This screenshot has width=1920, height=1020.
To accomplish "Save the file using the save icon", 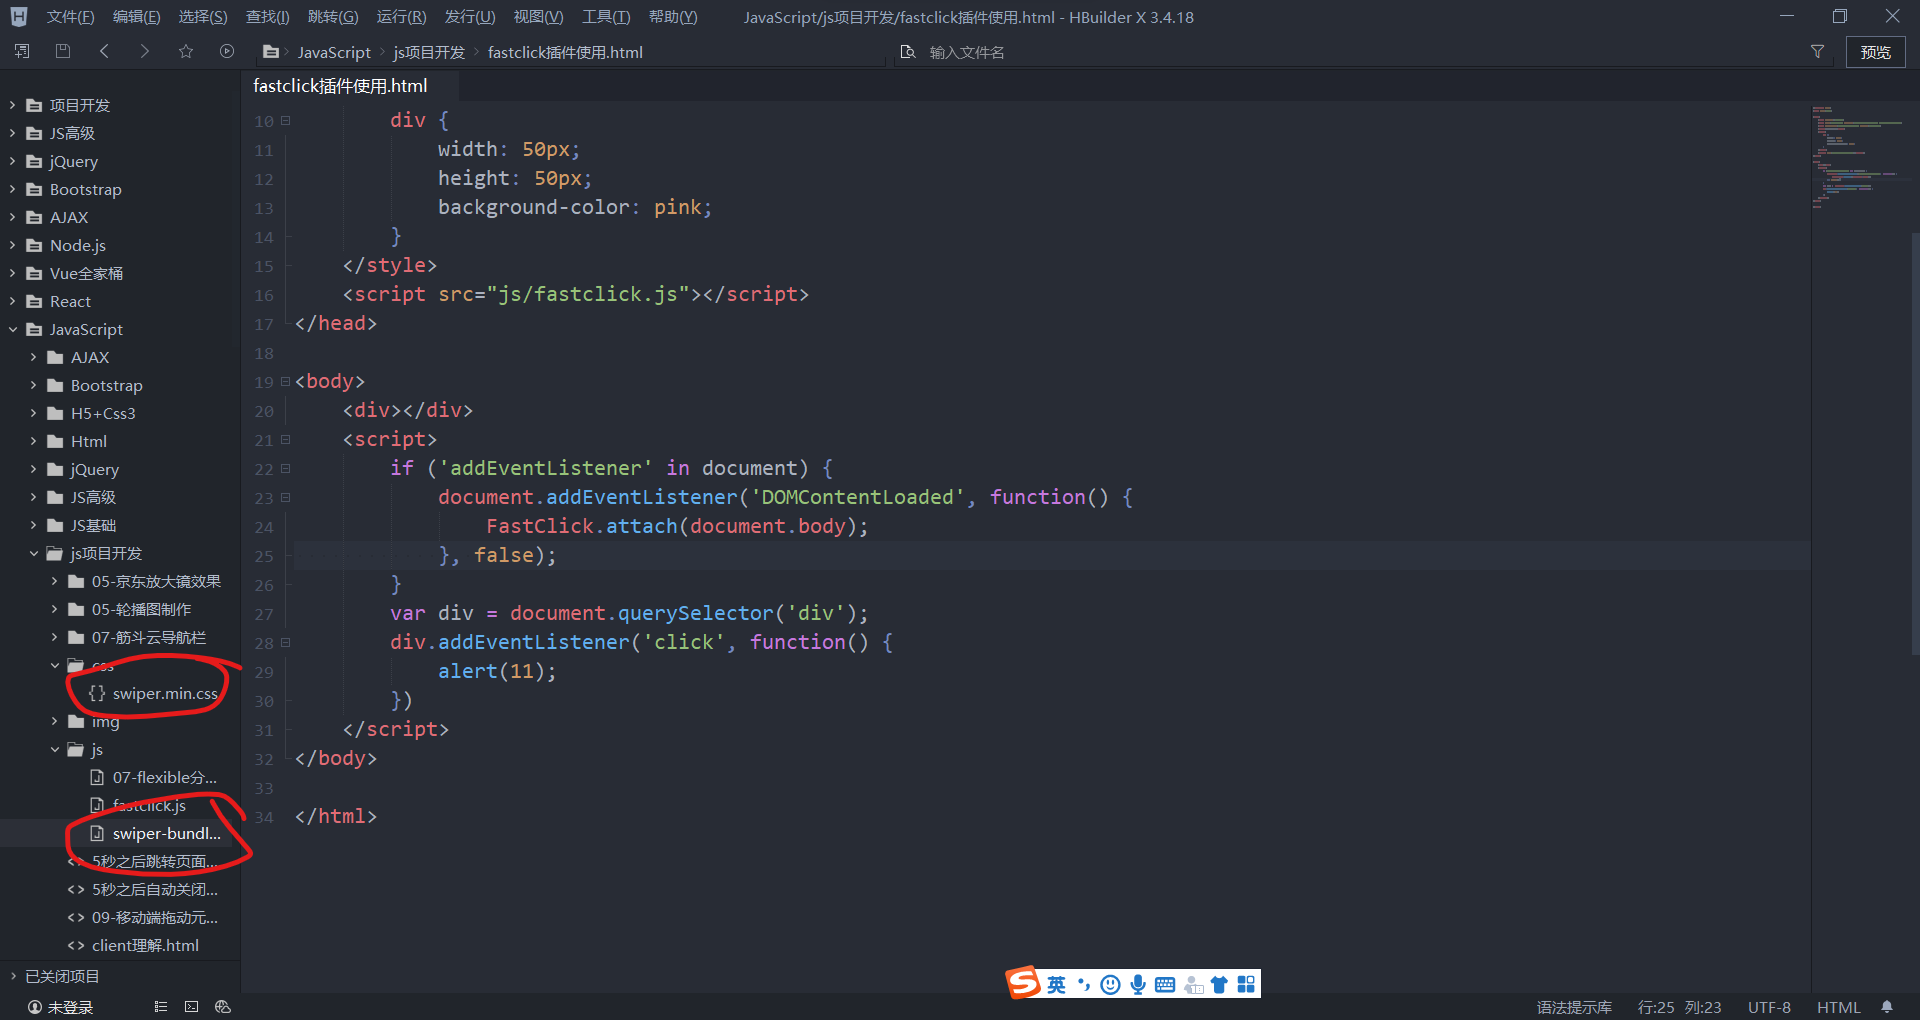I will (62, 51).
